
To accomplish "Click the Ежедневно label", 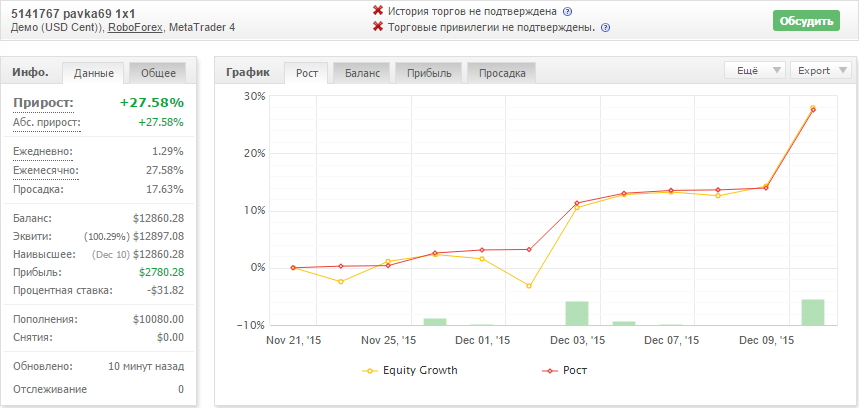I will pyautogui.click(x=43, y=152).
